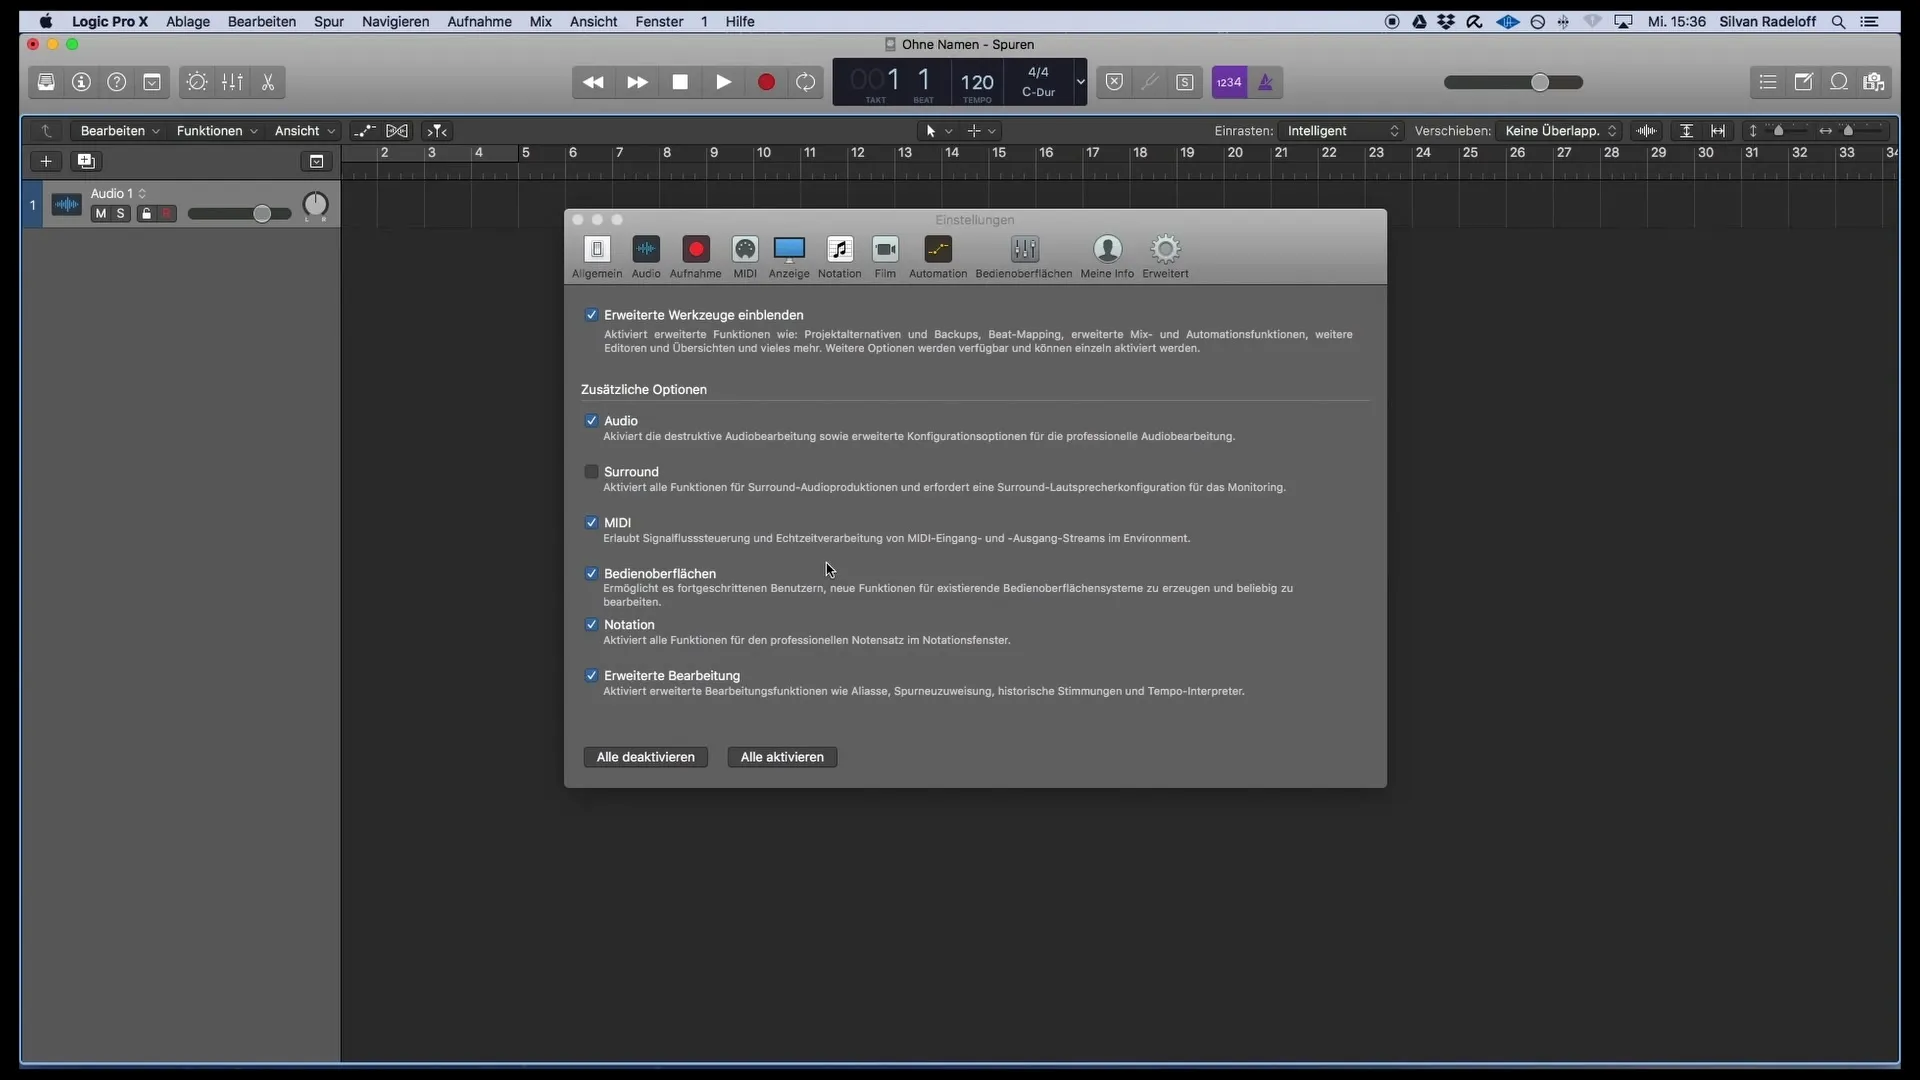Viewport: 1920px width, 1080px height.
Task: Open the Toolbar toggle icon
Action: point(152,82)
